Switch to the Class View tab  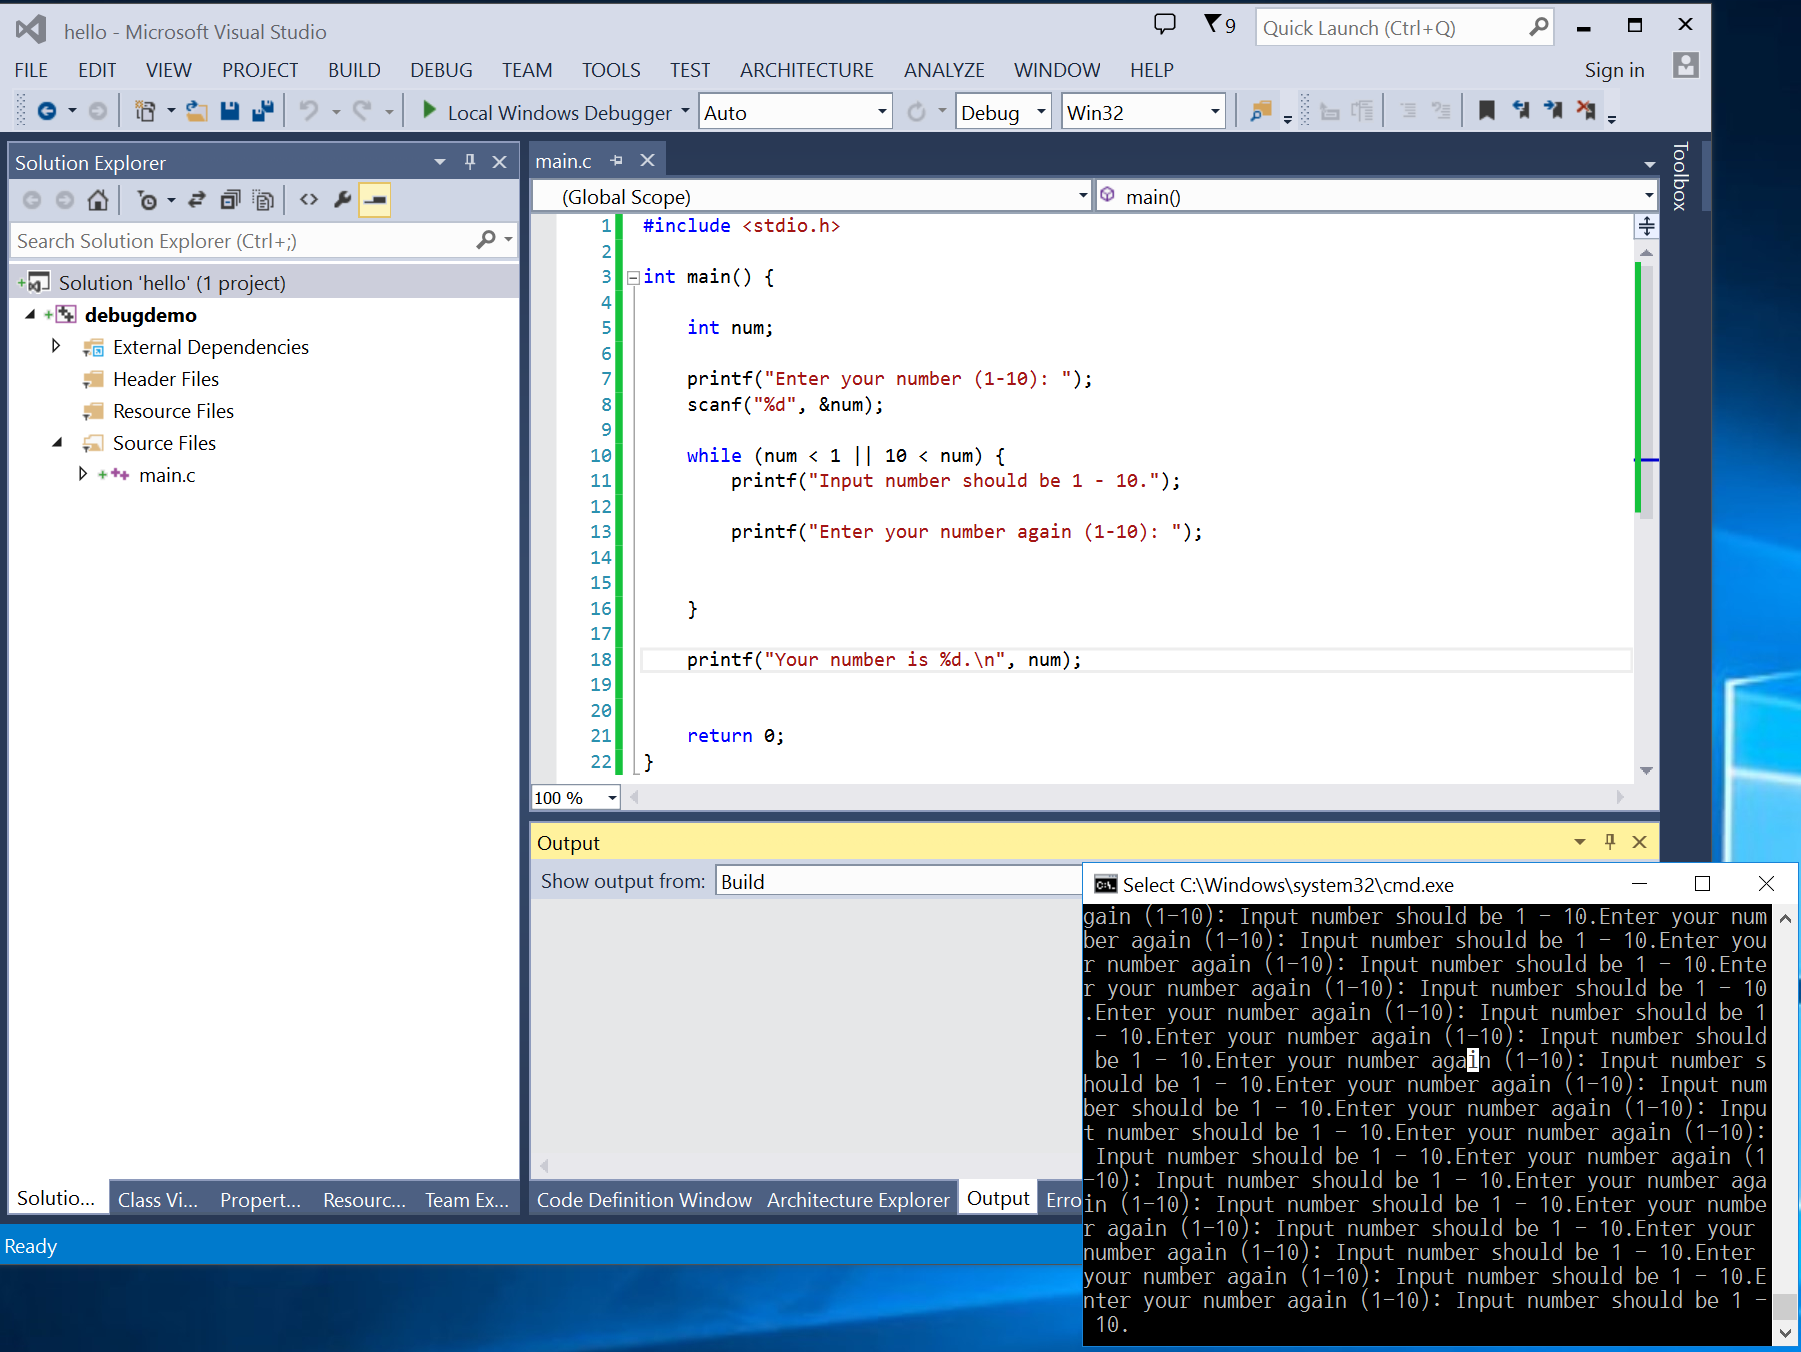[158, 1199]
